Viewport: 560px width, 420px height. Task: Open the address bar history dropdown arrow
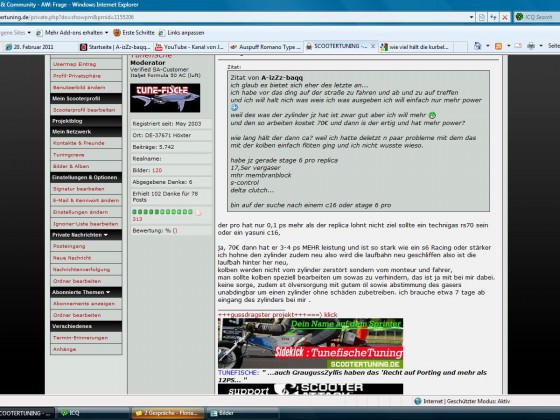[x=471, y=17]
